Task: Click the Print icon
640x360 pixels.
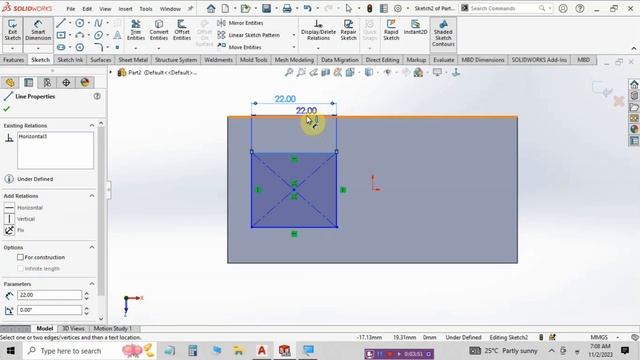Action: [287, 8]
